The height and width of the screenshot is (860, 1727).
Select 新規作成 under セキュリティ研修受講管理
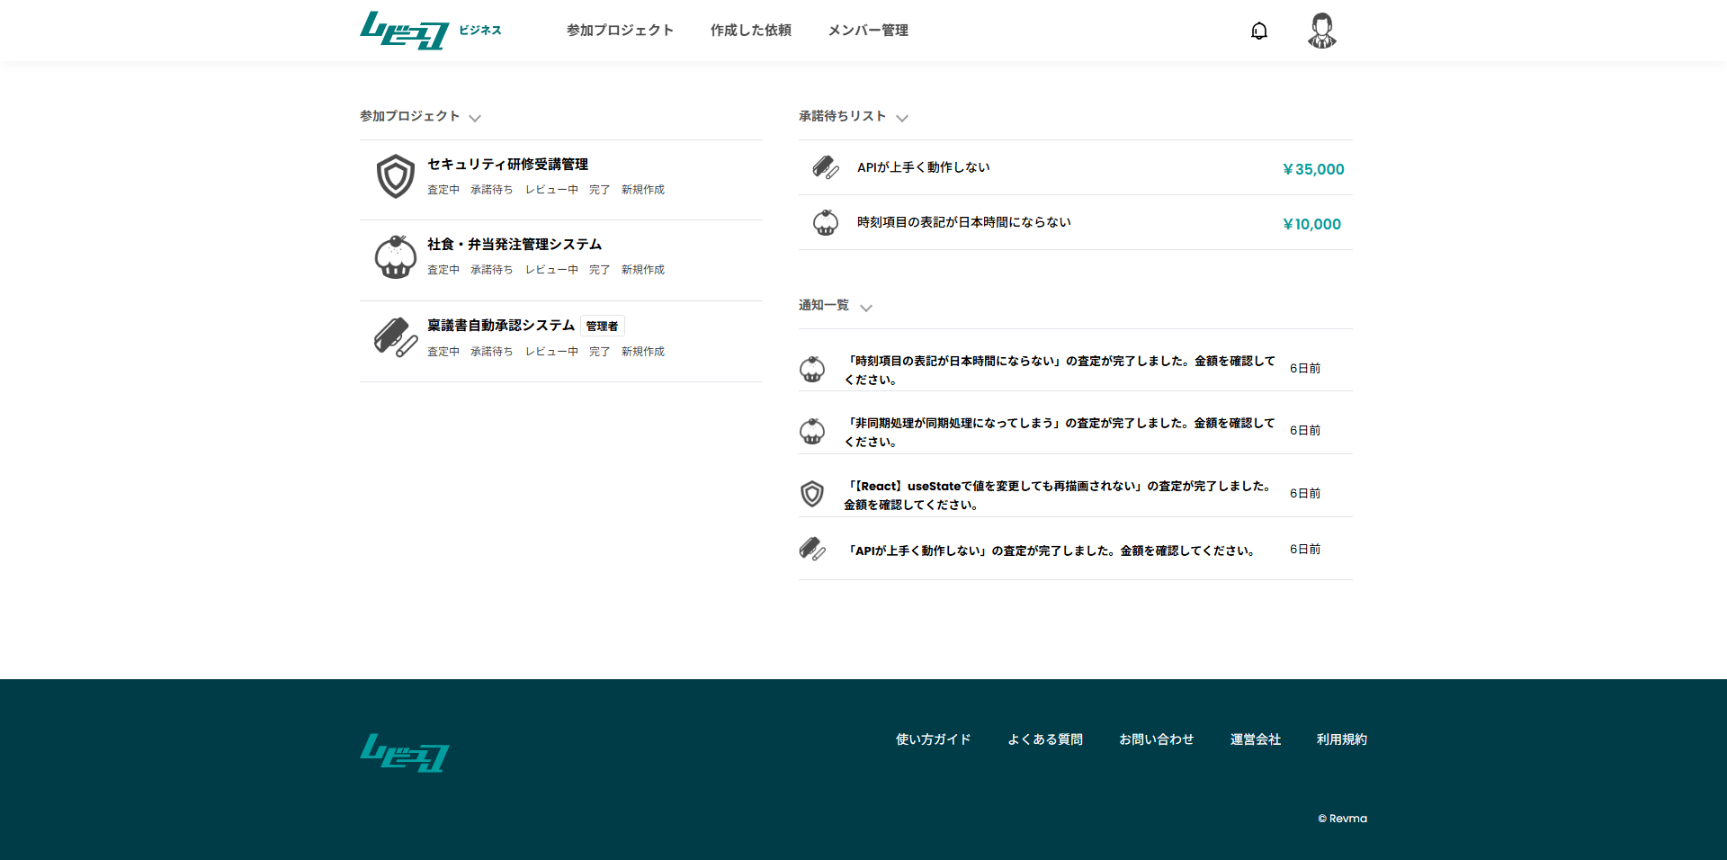click(642, 190)
